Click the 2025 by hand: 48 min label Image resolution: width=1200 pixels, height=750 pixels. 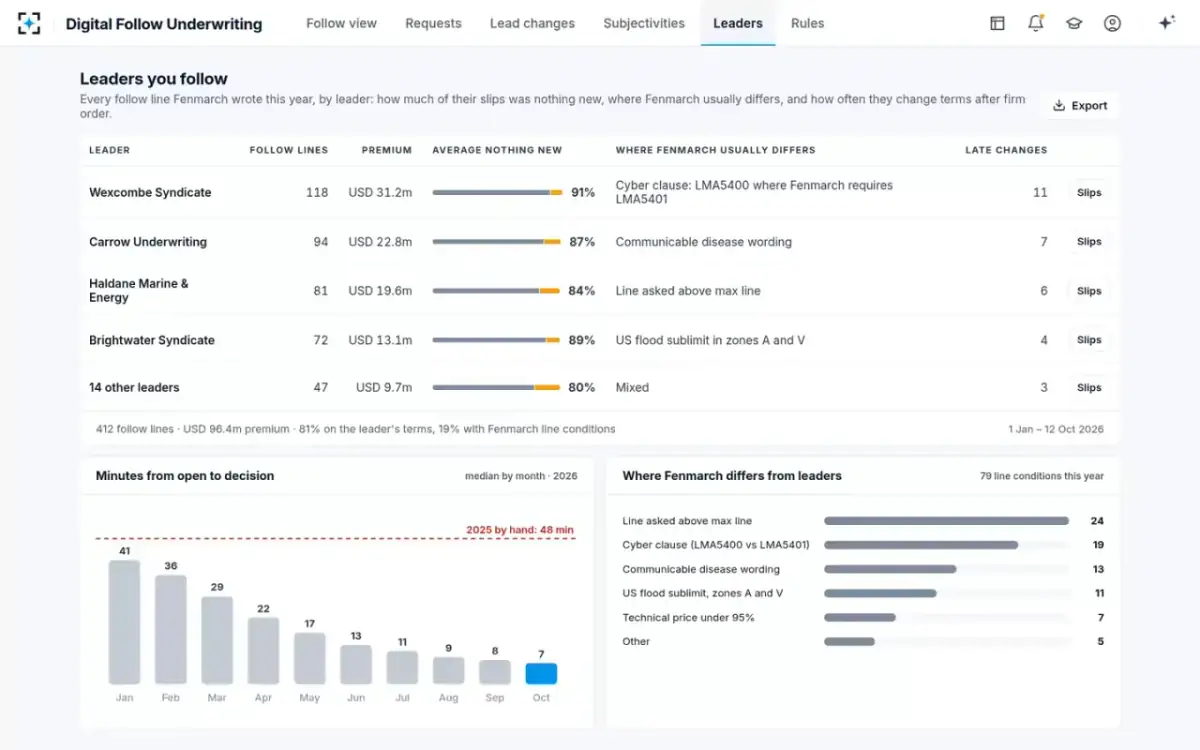pos(520,530)
